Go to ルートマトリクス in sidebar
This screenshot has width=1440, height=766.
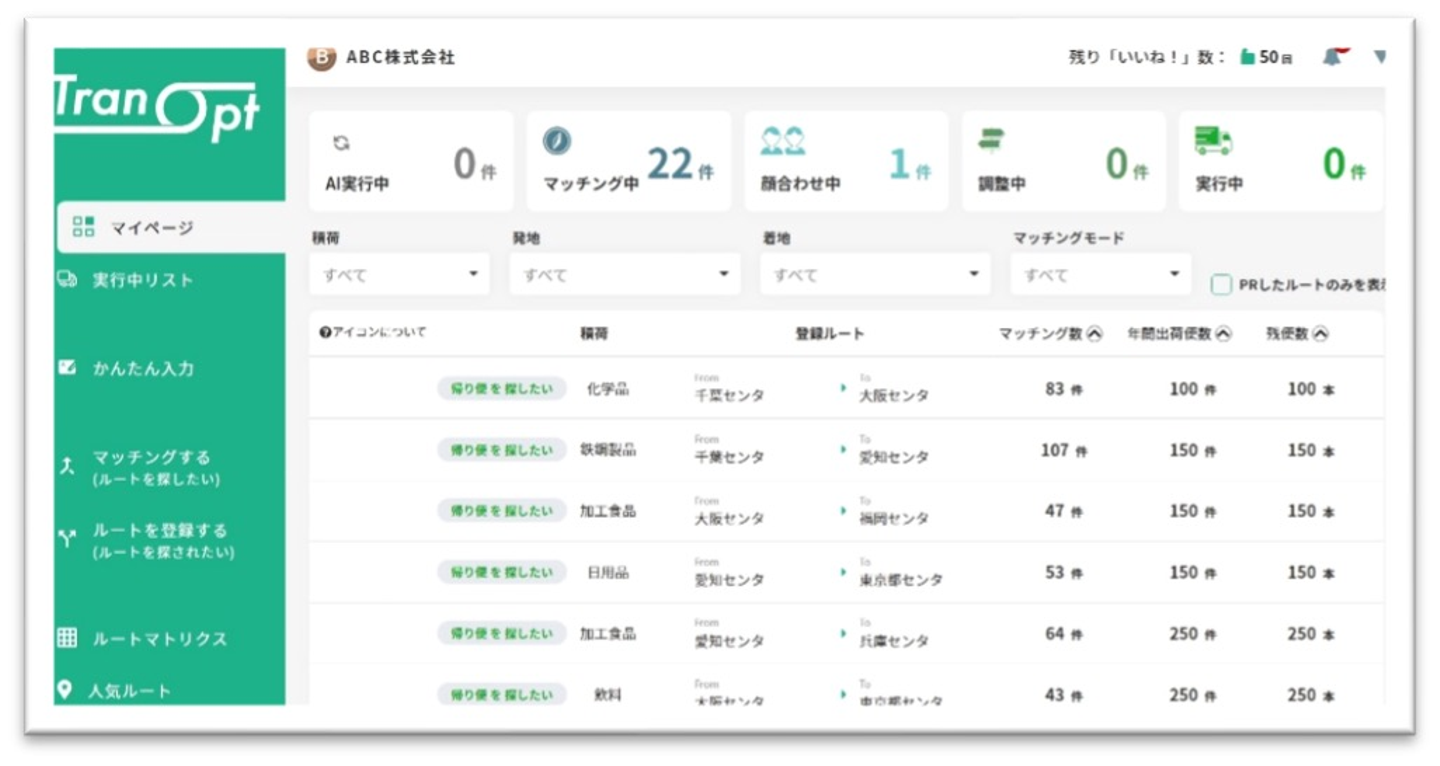159,638
